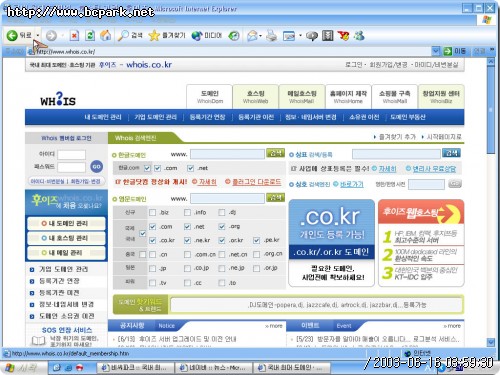Uncheck the .co.kr domain checkbox
500x375 pixels.
(152, 240)
